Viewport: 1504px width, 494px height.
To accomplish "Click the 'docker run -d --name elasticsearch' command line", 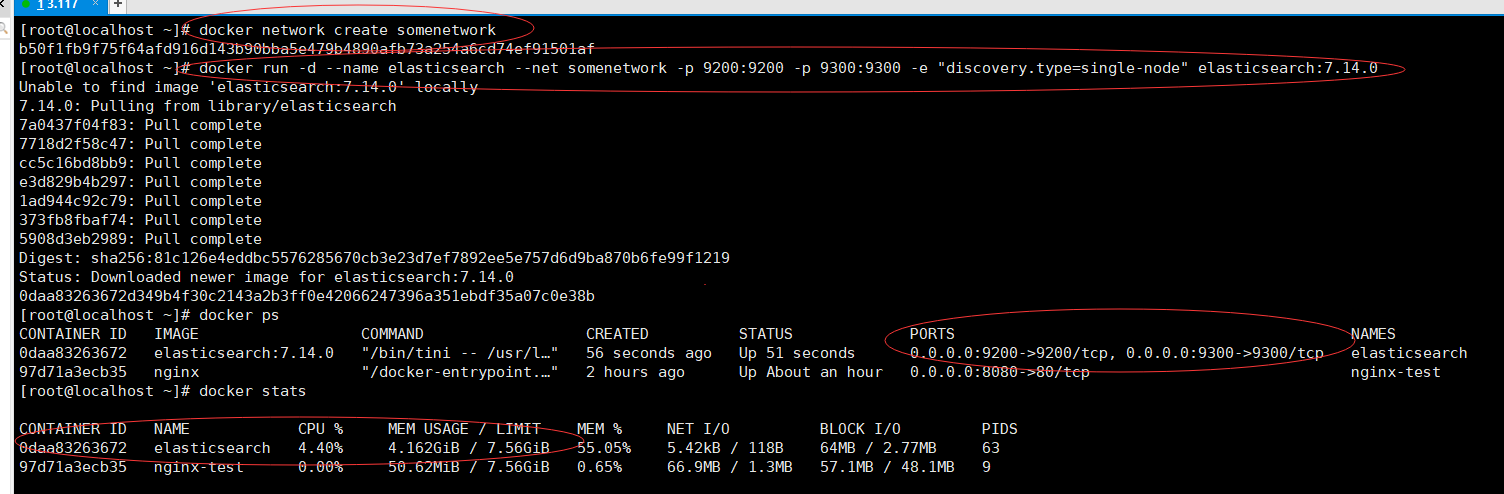I will point(788,68).
